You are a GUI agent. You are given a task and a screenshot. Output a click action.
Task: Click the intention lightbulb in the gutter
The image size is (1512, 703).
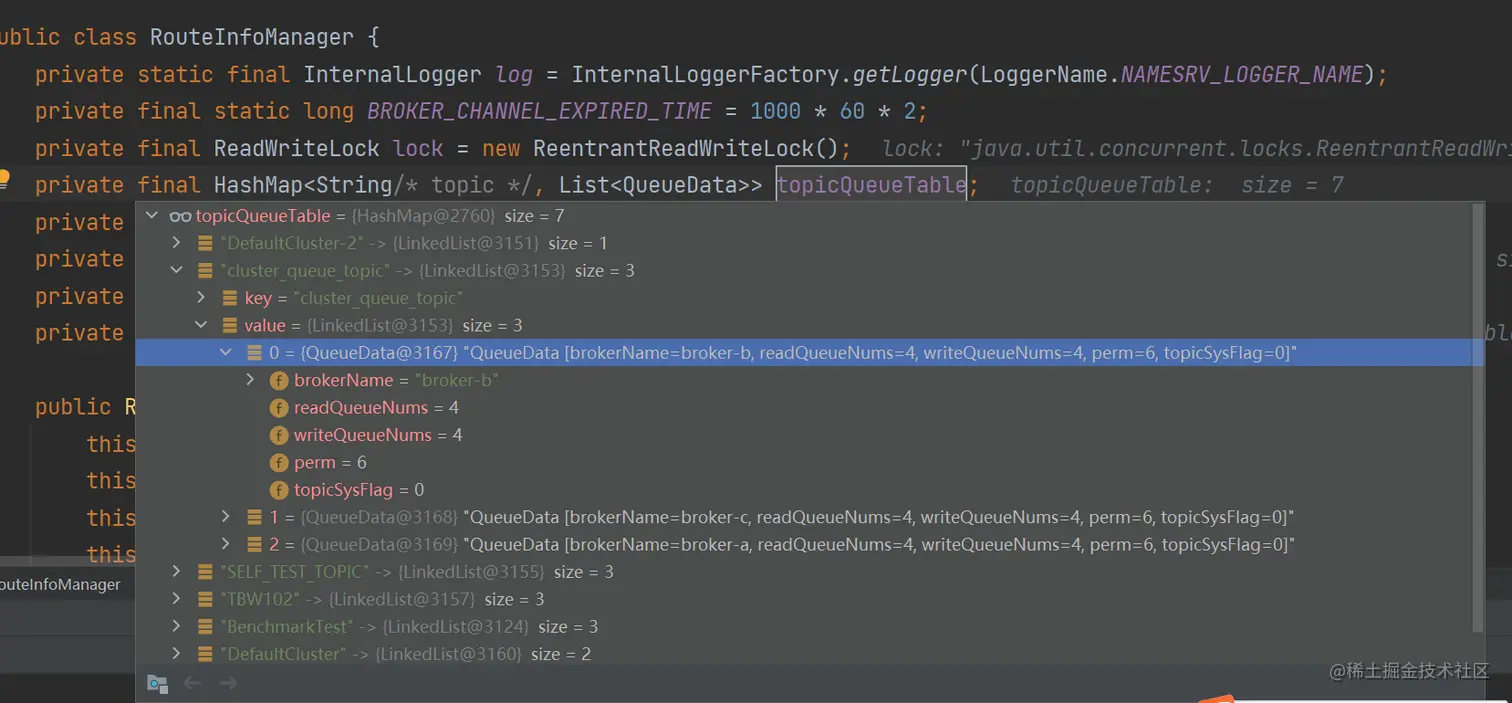tap(4, 180)
